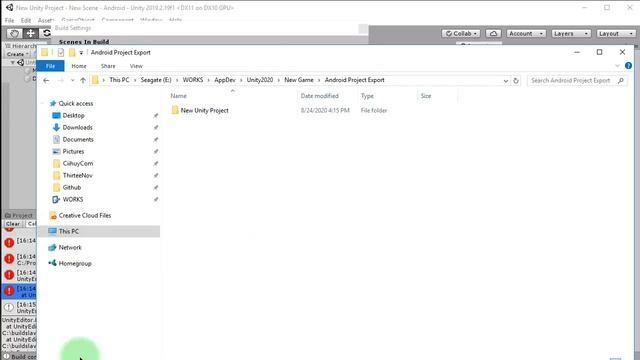Open Network in navigation pane
640x360 pixels.
tap(70, 247)
